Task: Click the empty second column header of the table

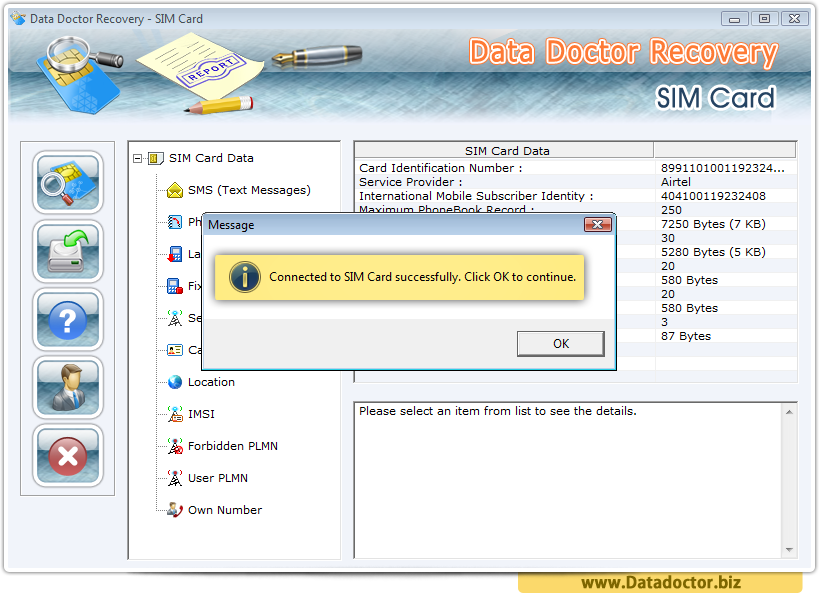Action: 725,150
